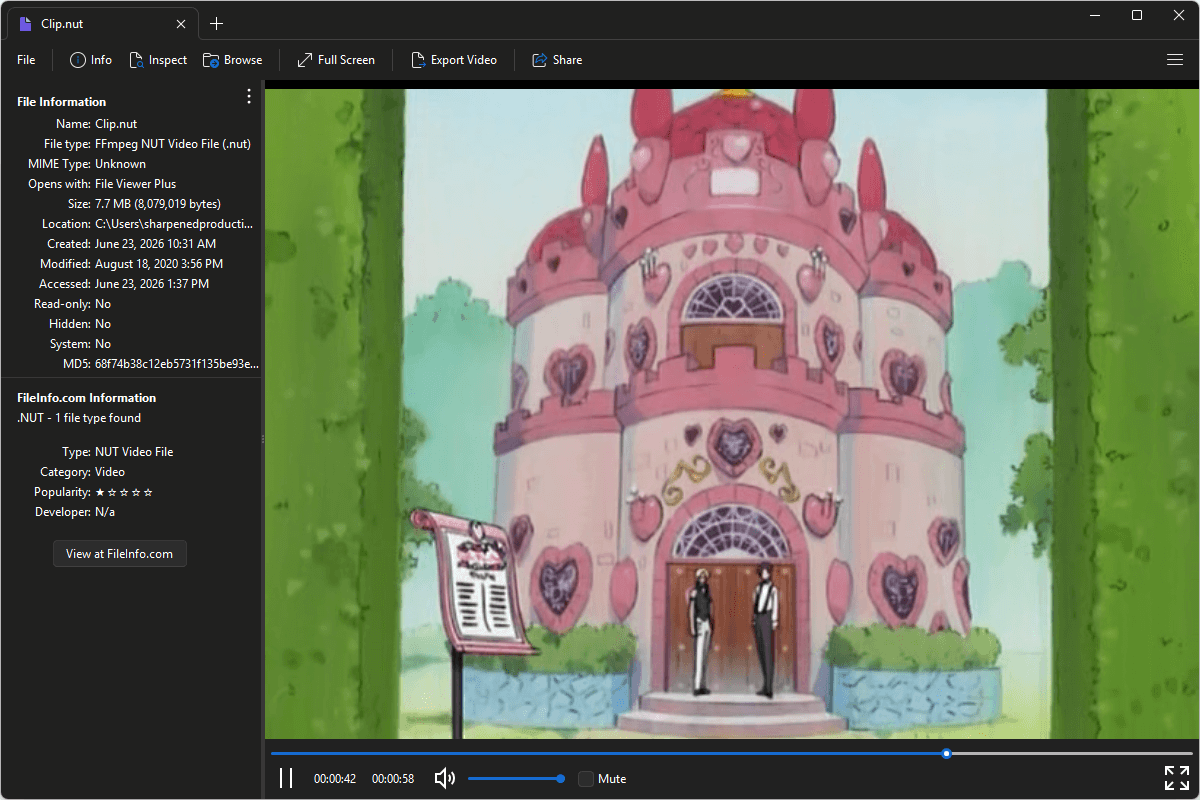
Task: Click the Type value NUT Video File
Action: coord(134,452)
